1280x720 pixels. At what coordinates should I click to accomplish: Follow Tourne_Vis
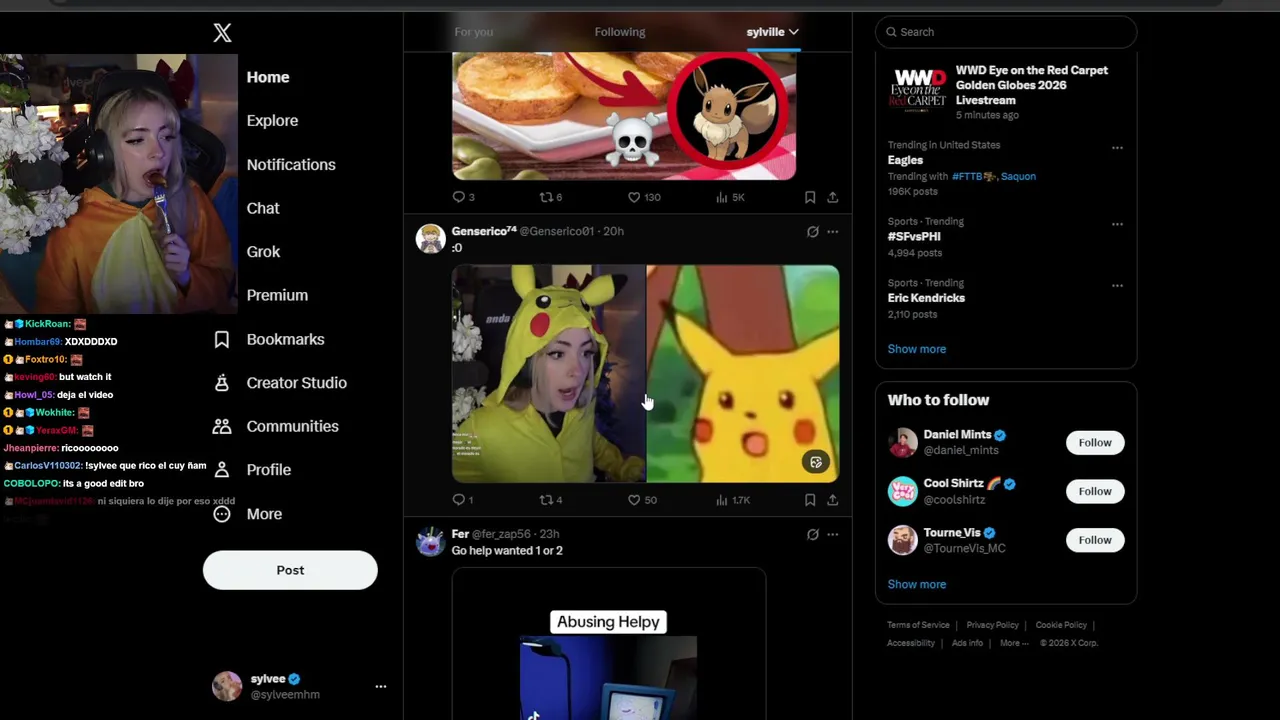[x=1095, y=540]
